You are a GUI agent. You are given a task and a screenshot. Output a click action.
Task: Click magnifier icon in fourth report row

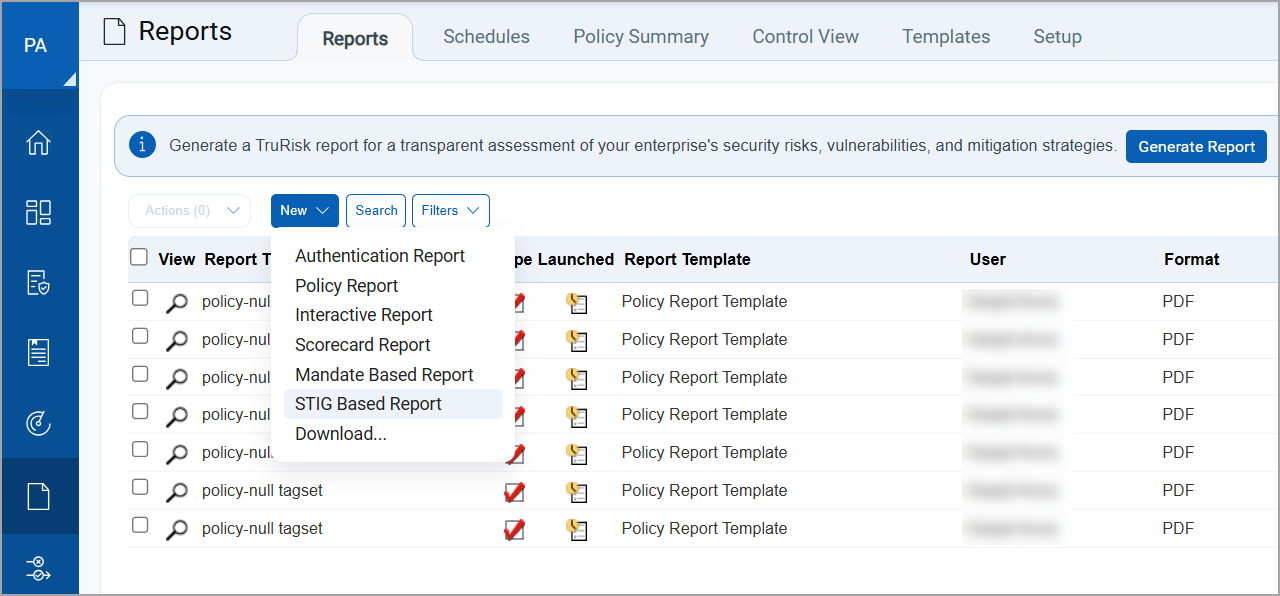coord(176,416)
